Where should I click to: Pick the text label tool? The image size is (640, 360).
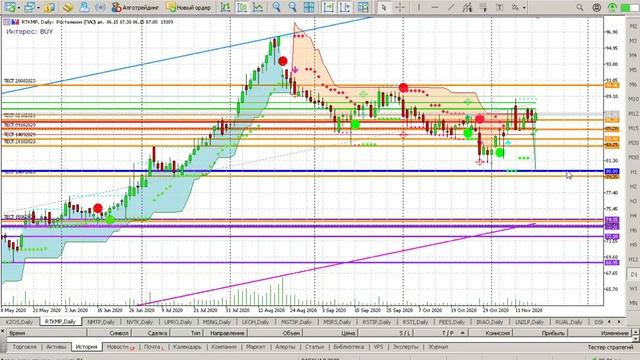coord(499,7)
